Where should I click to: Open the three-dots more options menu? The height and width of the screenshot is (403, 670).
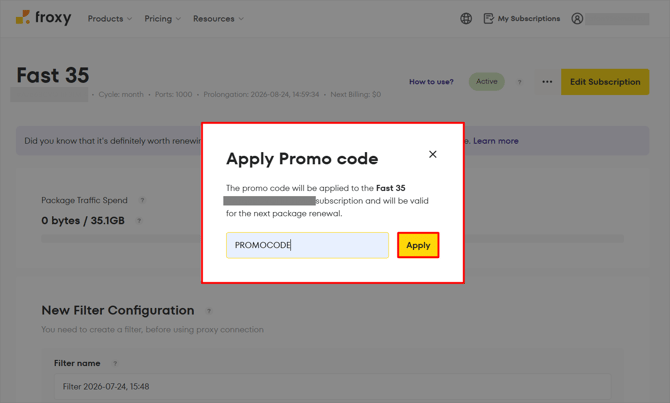click(547, 82)
